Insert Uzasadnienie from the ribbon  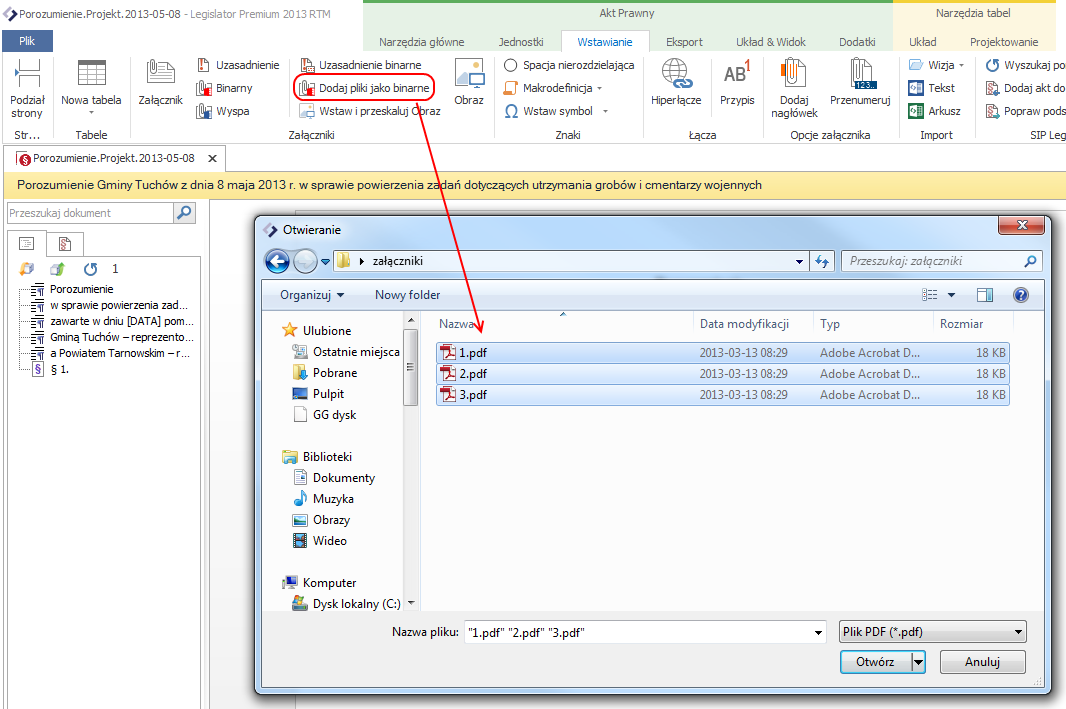pos(238,65)
